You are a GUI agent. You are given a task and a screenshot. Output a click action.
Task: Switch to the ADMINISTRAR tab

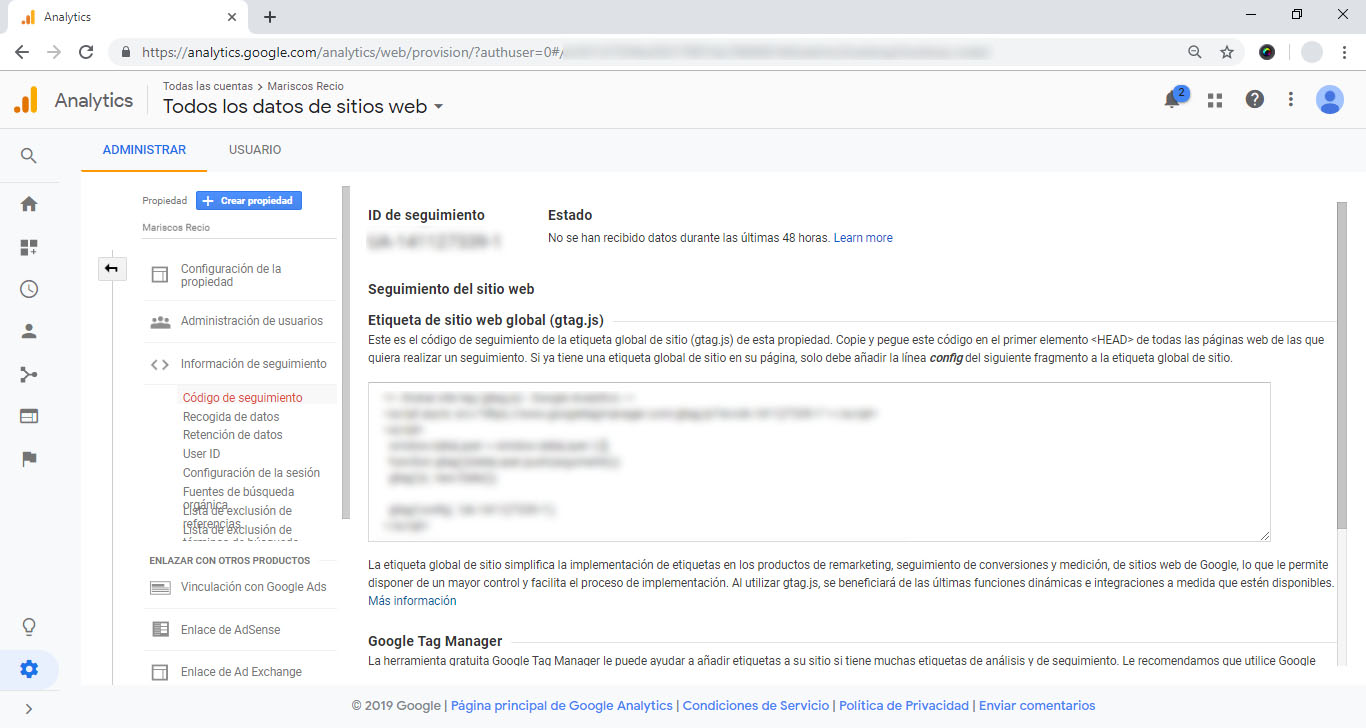(144, 150)
